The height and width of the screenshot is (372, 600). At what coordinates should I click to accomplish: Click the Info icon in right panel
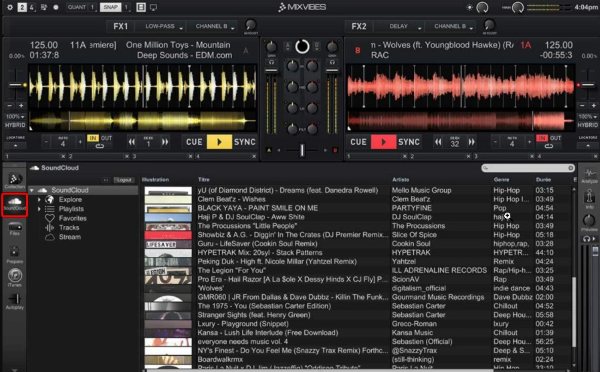click(x=589, y=199)
